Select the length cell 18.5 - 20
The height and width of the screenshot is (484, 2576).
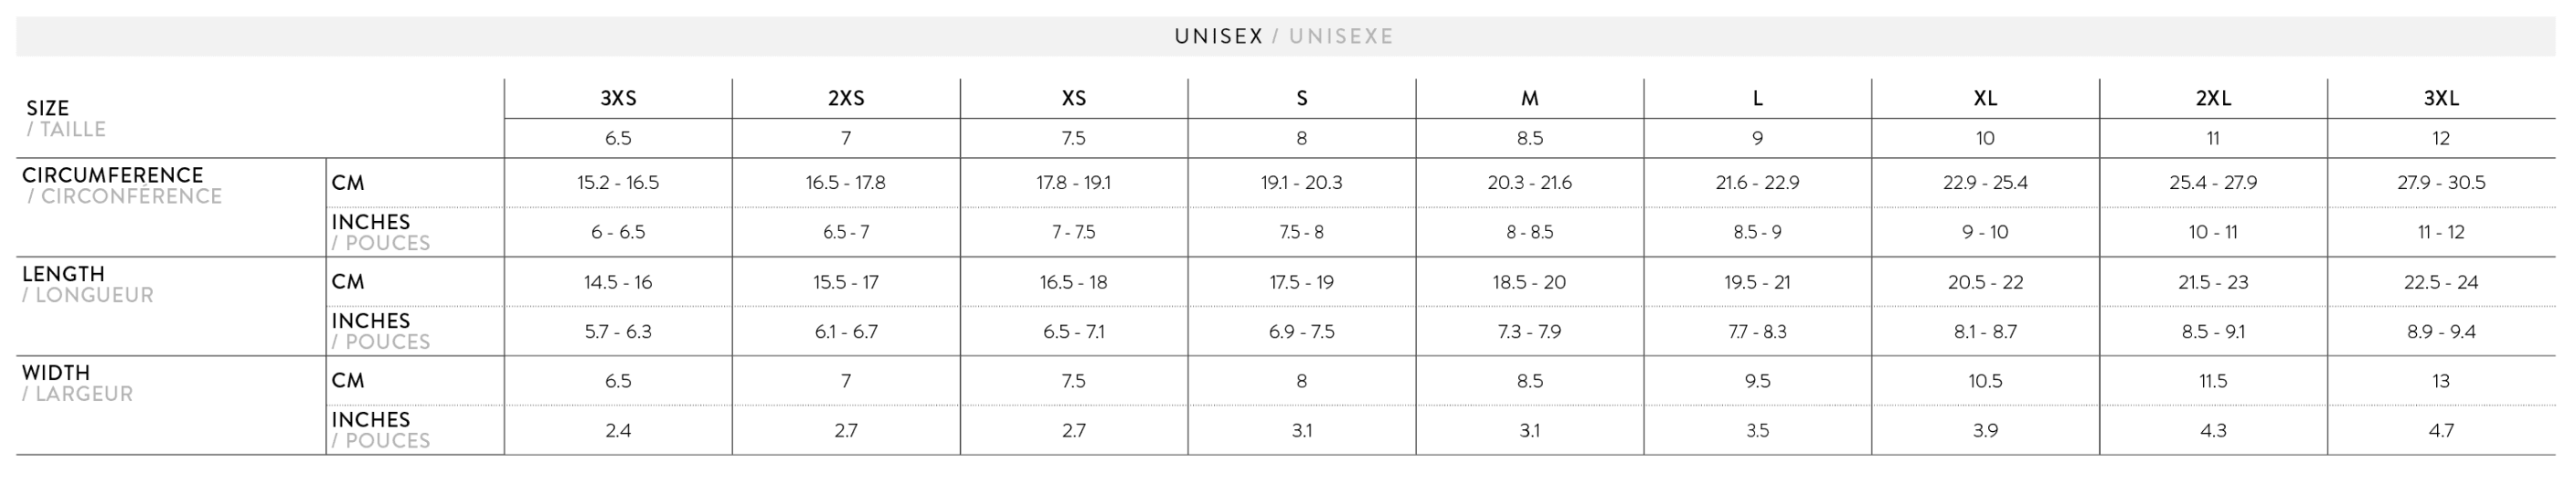pyautogui.click(x=1529, y=282)
